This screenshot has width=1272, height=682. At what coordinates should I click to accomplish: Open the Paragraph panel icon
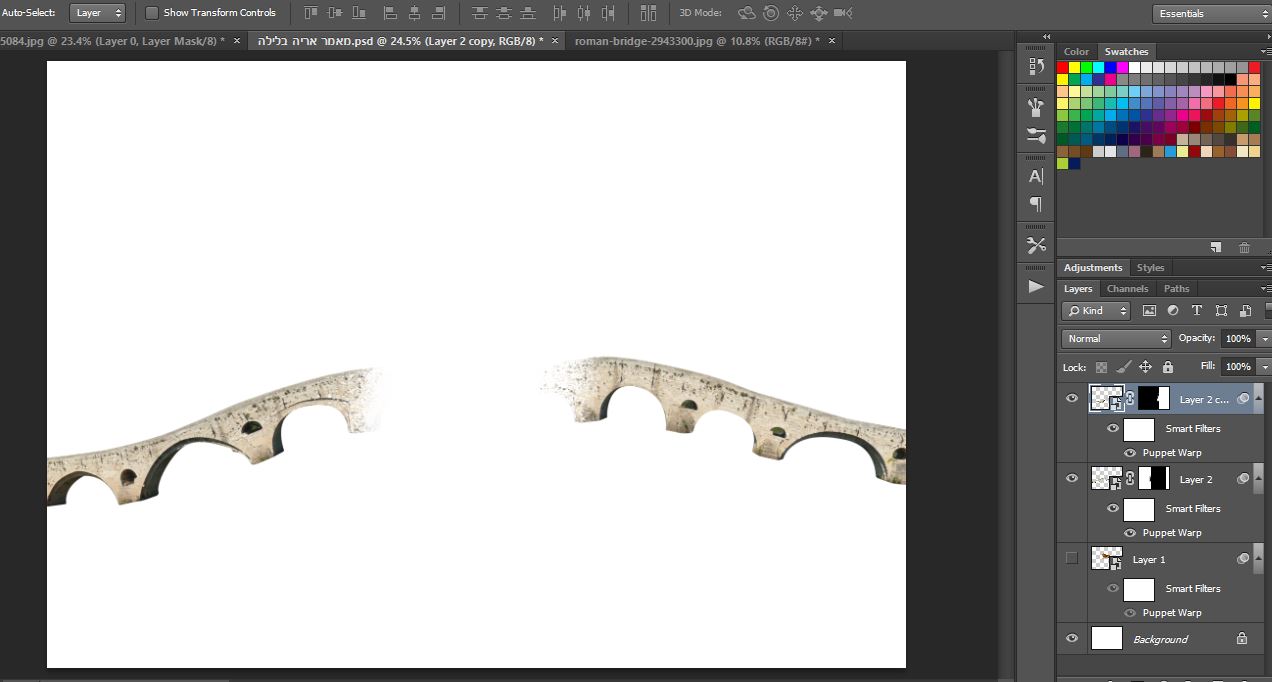pos(1036,204)
